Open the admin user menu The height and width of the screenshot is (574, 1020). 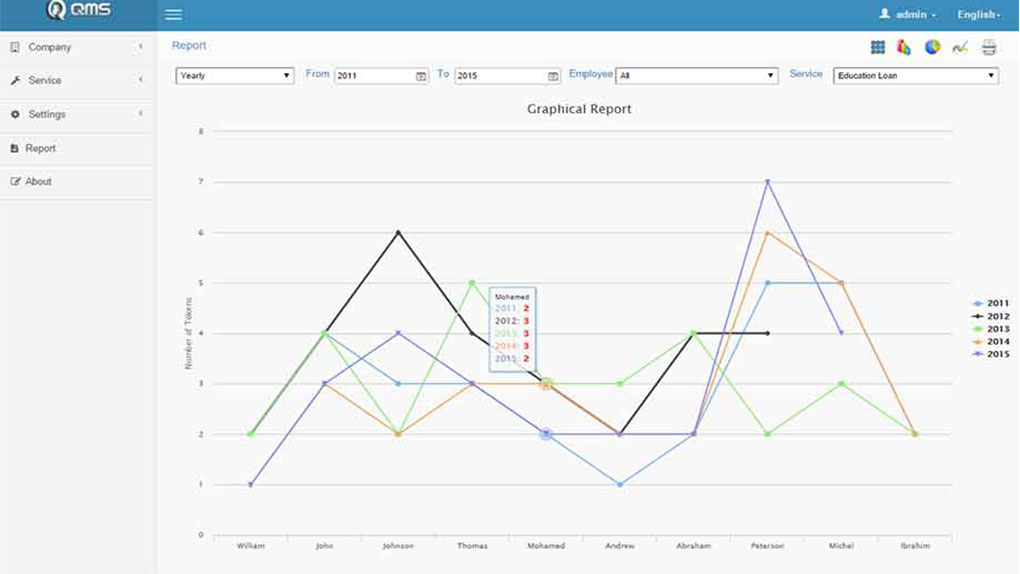[908, 15]
